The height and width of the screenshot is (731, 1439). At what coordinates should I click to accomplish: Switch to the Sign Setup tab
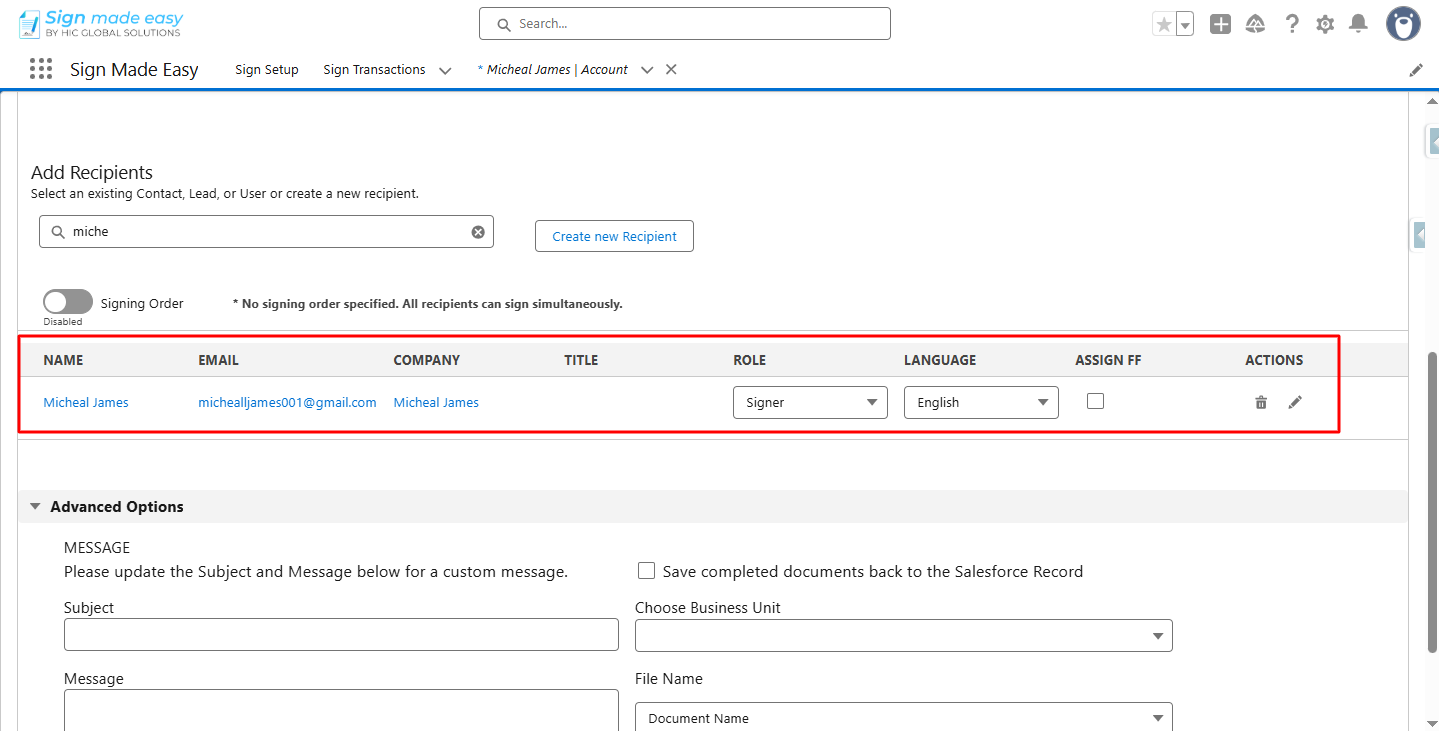[267, 70]
